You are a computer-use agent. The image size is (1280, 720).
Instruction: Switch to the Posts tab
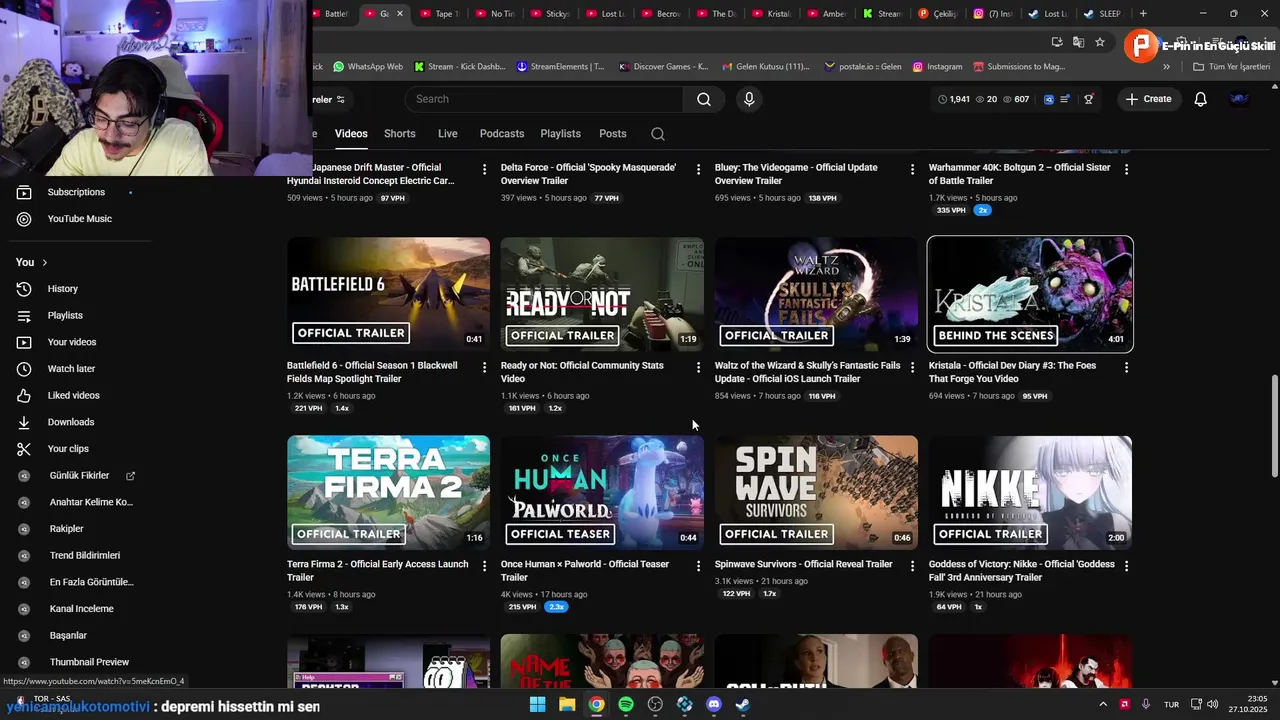click(613, 134)
